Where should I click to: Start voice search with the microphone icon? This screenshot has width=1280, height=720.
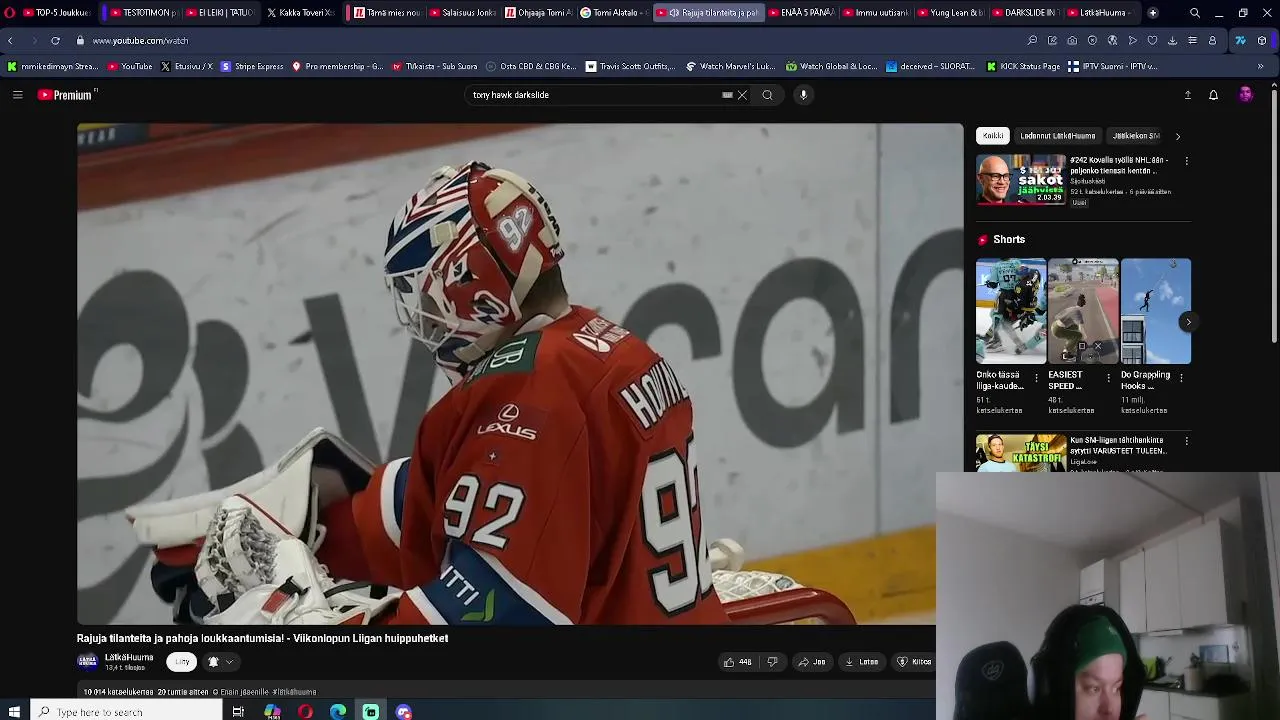(803, 95)
